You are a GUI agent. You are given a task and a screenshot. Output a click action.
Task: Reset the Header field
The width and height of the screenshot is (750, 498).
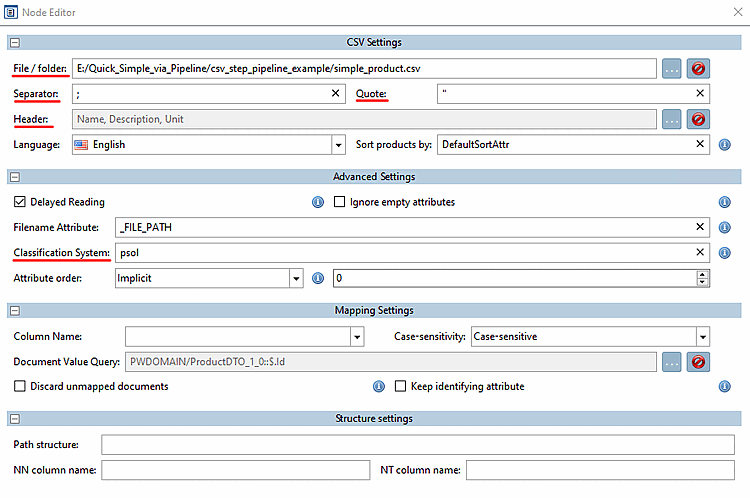698,119
